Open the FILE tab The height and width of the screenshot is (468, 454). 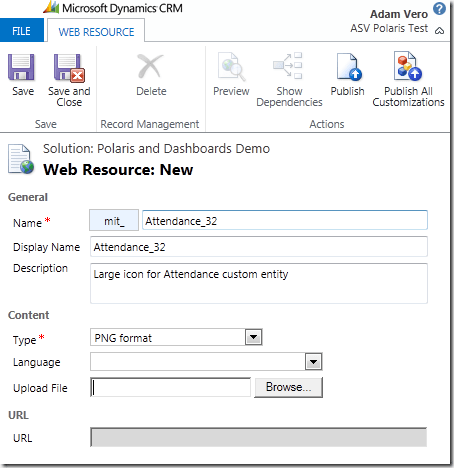tap(22, 31)
